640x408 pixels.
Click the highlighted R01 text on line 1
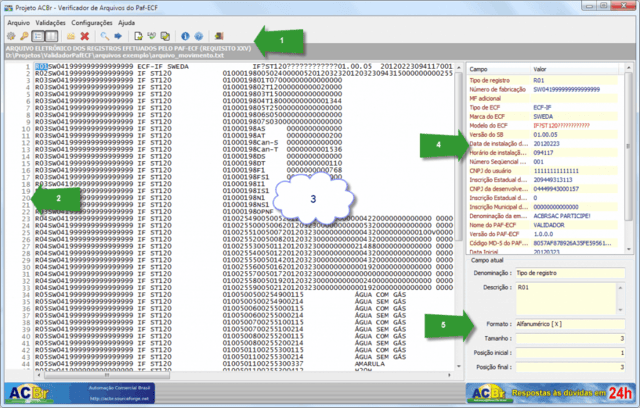(x=41, y=67)
